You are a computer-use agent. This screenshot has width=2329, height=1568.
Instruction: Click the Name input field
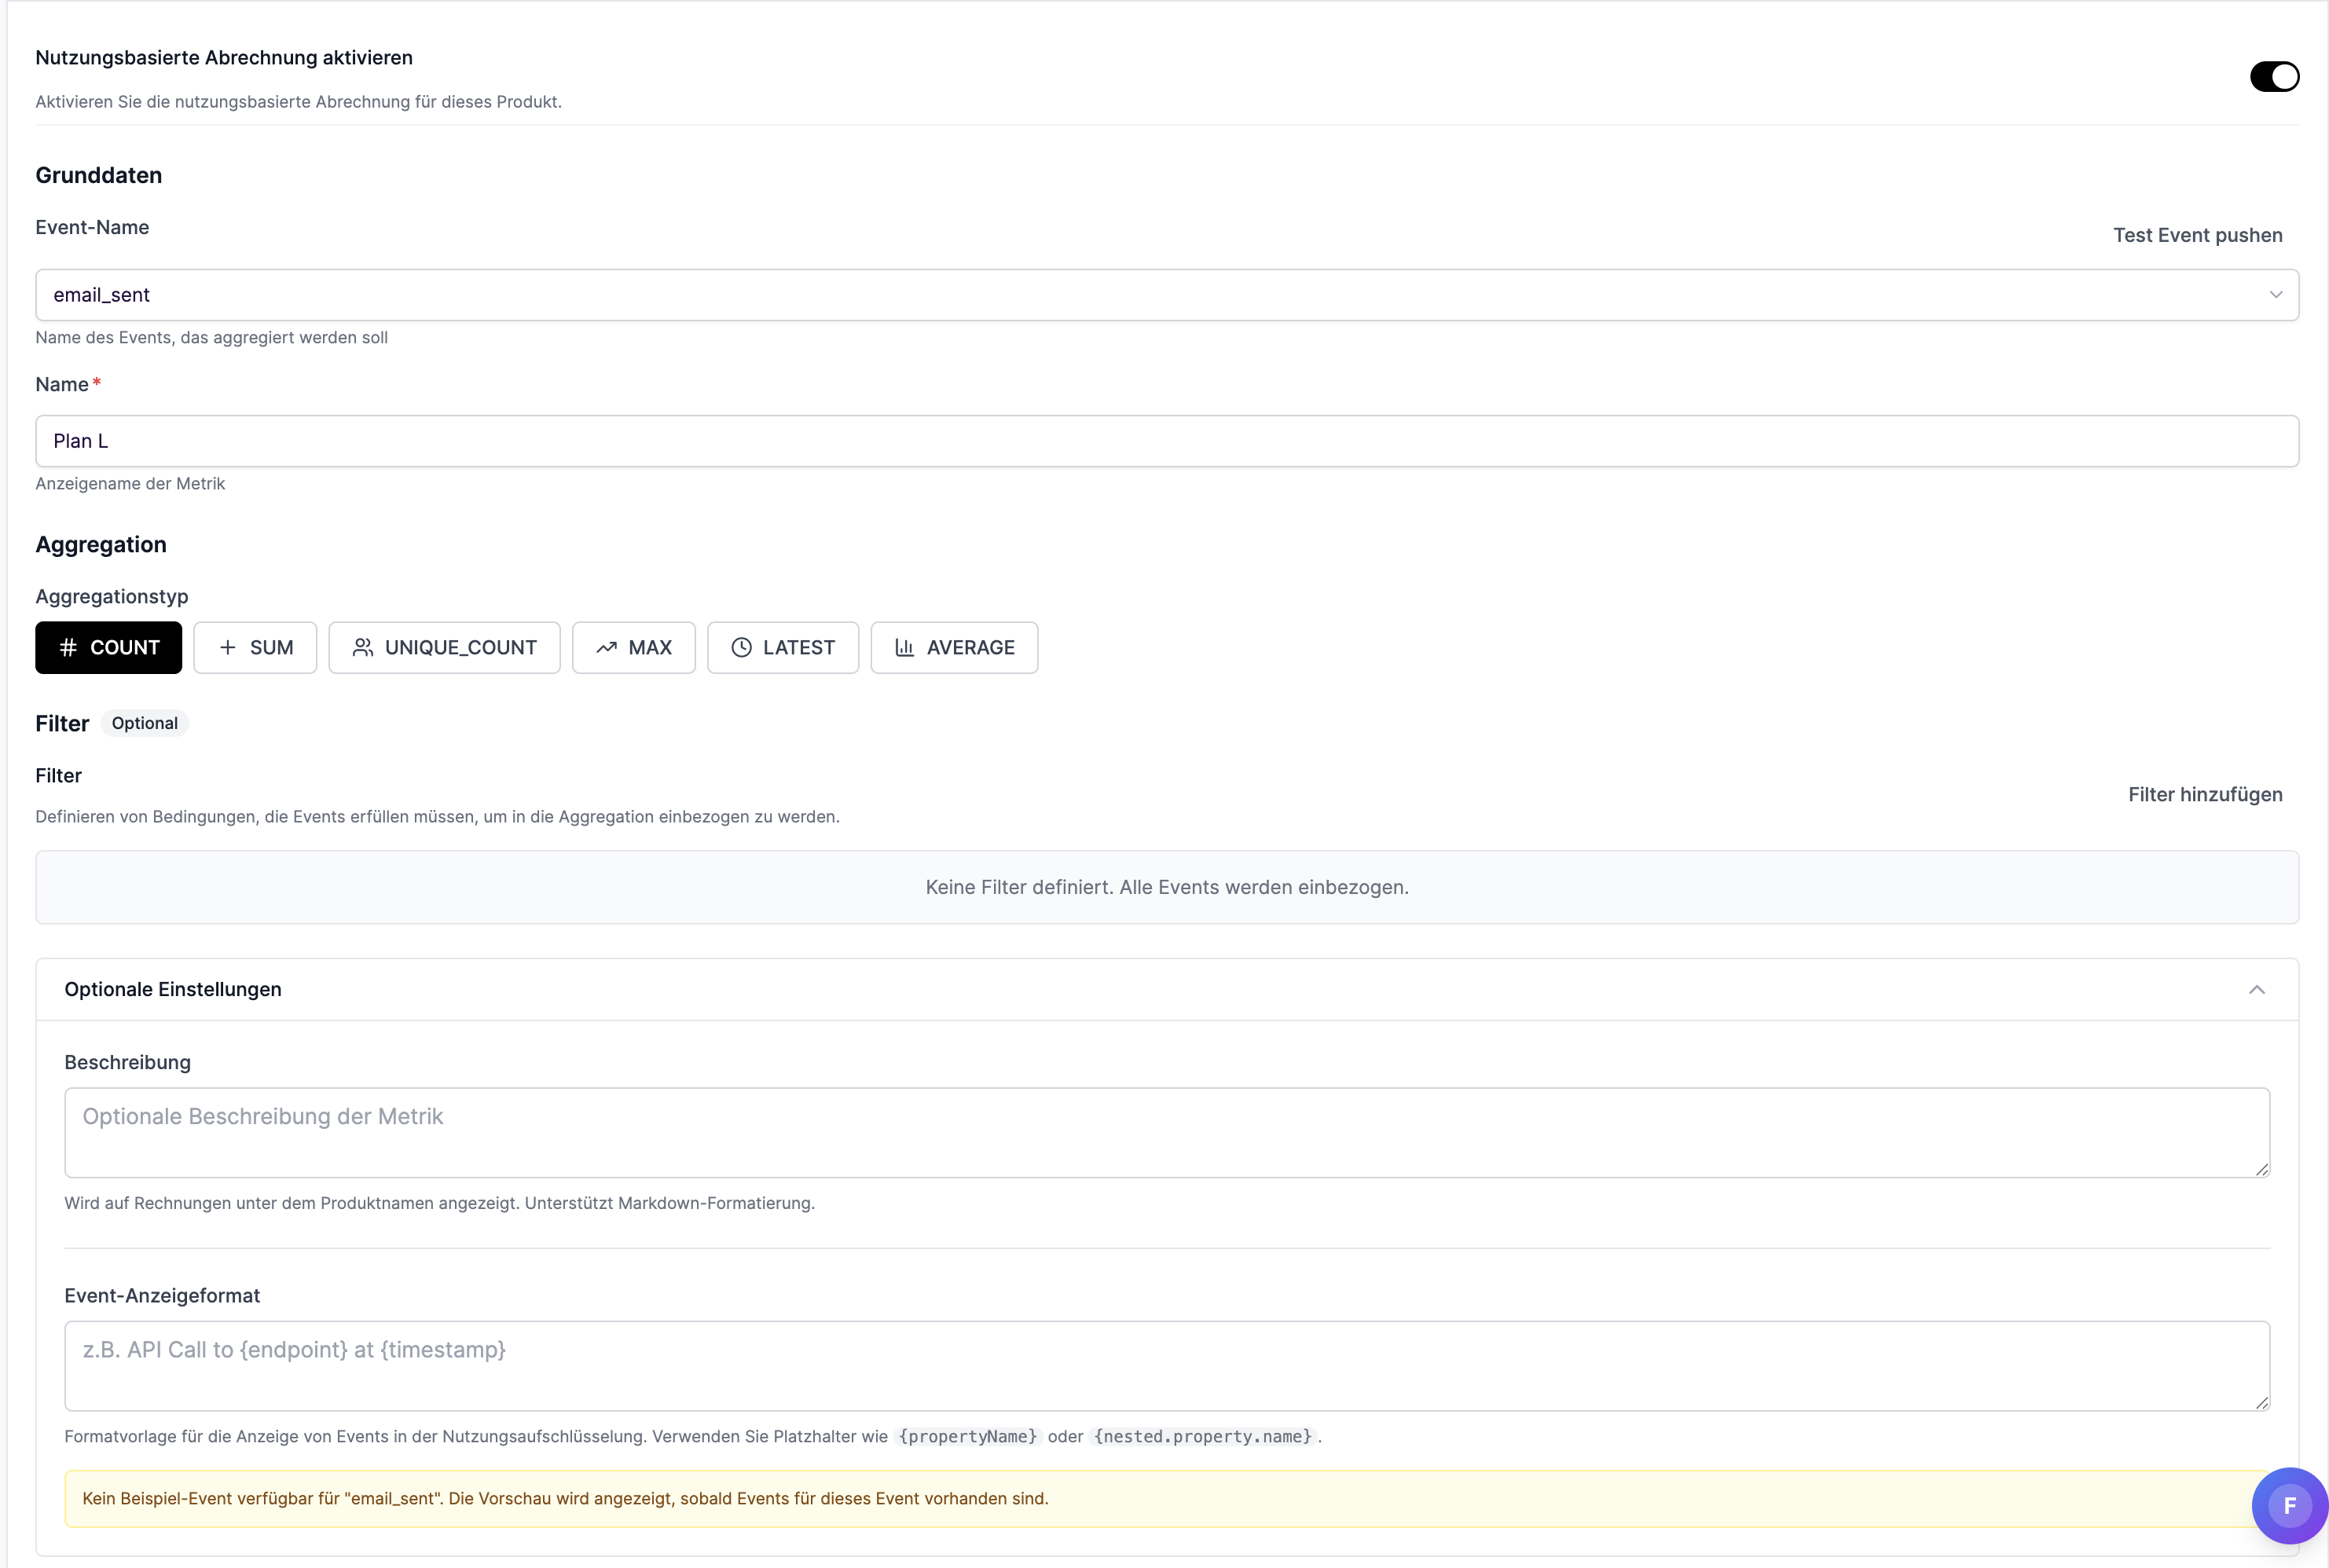pos(1166,441)
